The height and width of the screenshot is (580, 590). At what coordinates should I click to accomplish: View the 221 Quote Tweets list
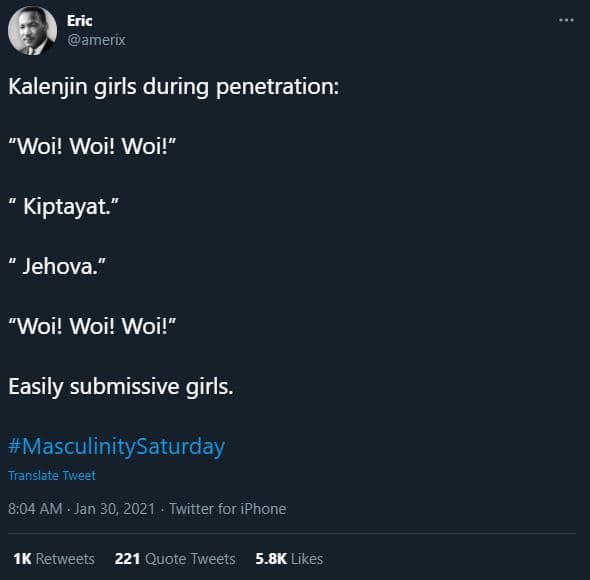point(175,559)
